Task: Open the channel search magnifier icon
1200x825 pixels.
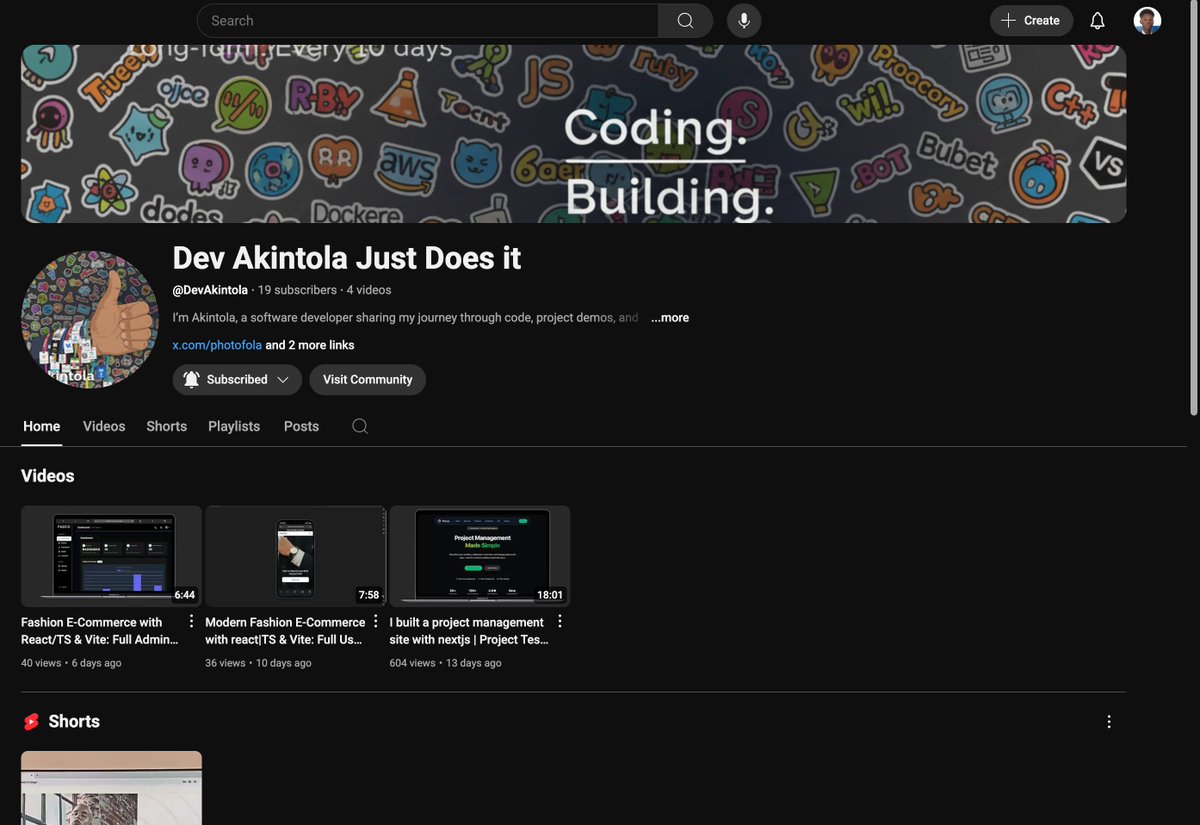Action: [360, 426]
